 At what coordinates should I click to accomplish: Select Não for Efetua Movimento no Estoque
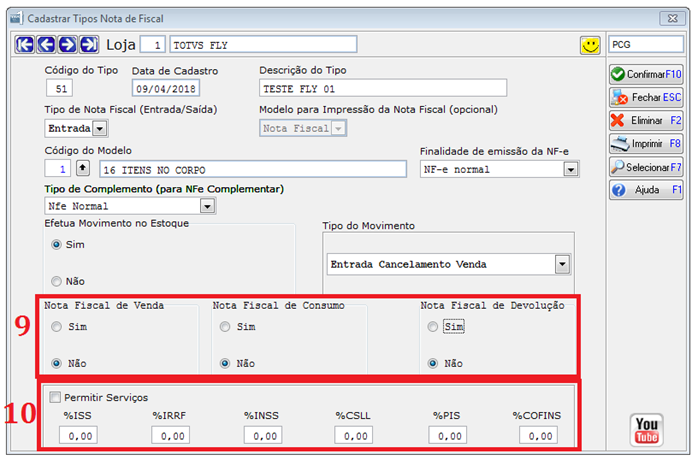click(56, 281)
